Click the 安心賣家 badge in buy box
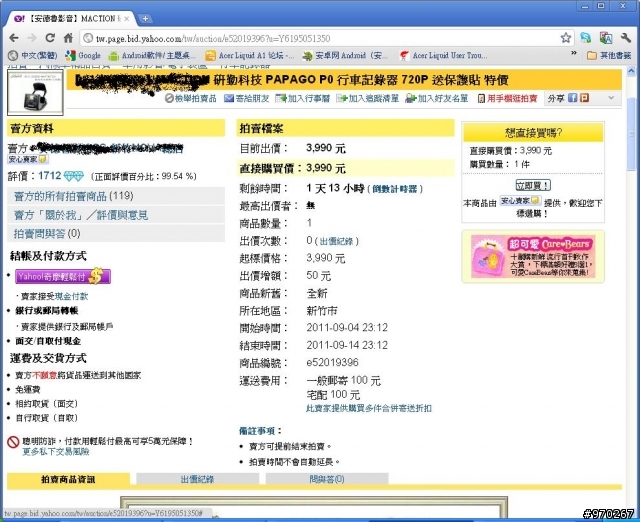 [x=520, y=201]
